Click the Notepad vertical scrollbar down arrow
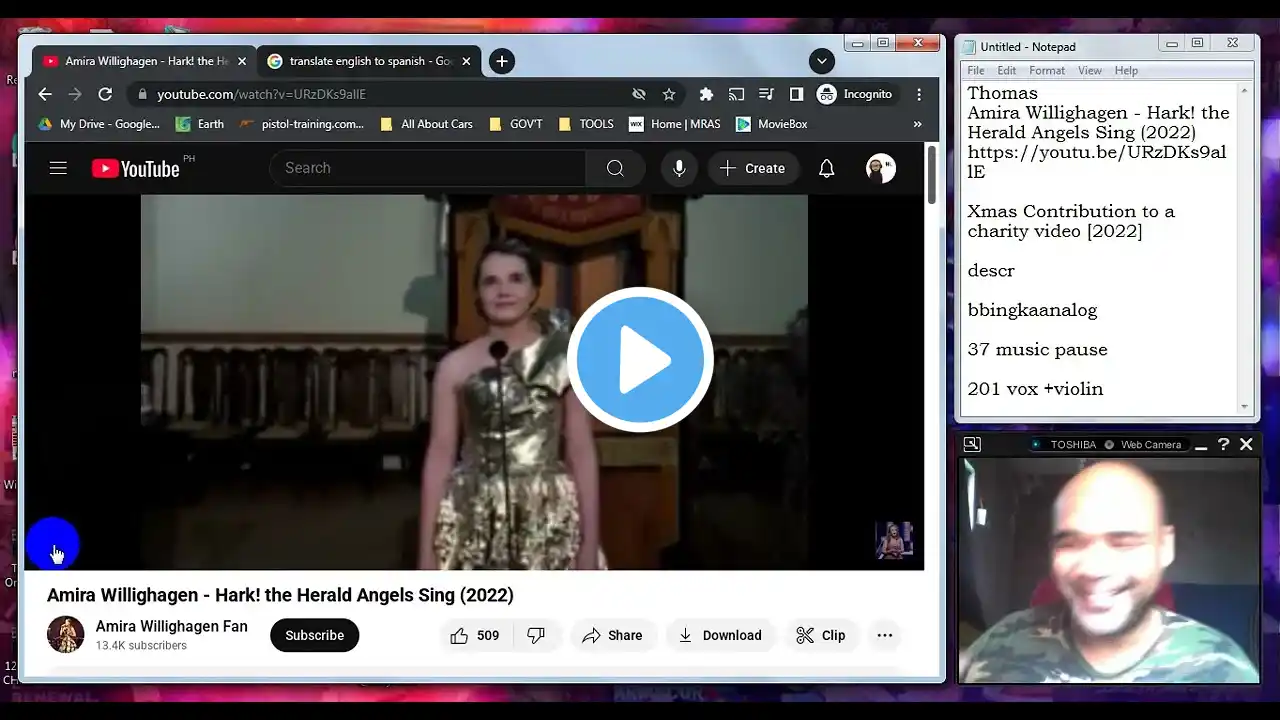This screenshot has height=720, width=1280. point(1245,407)
